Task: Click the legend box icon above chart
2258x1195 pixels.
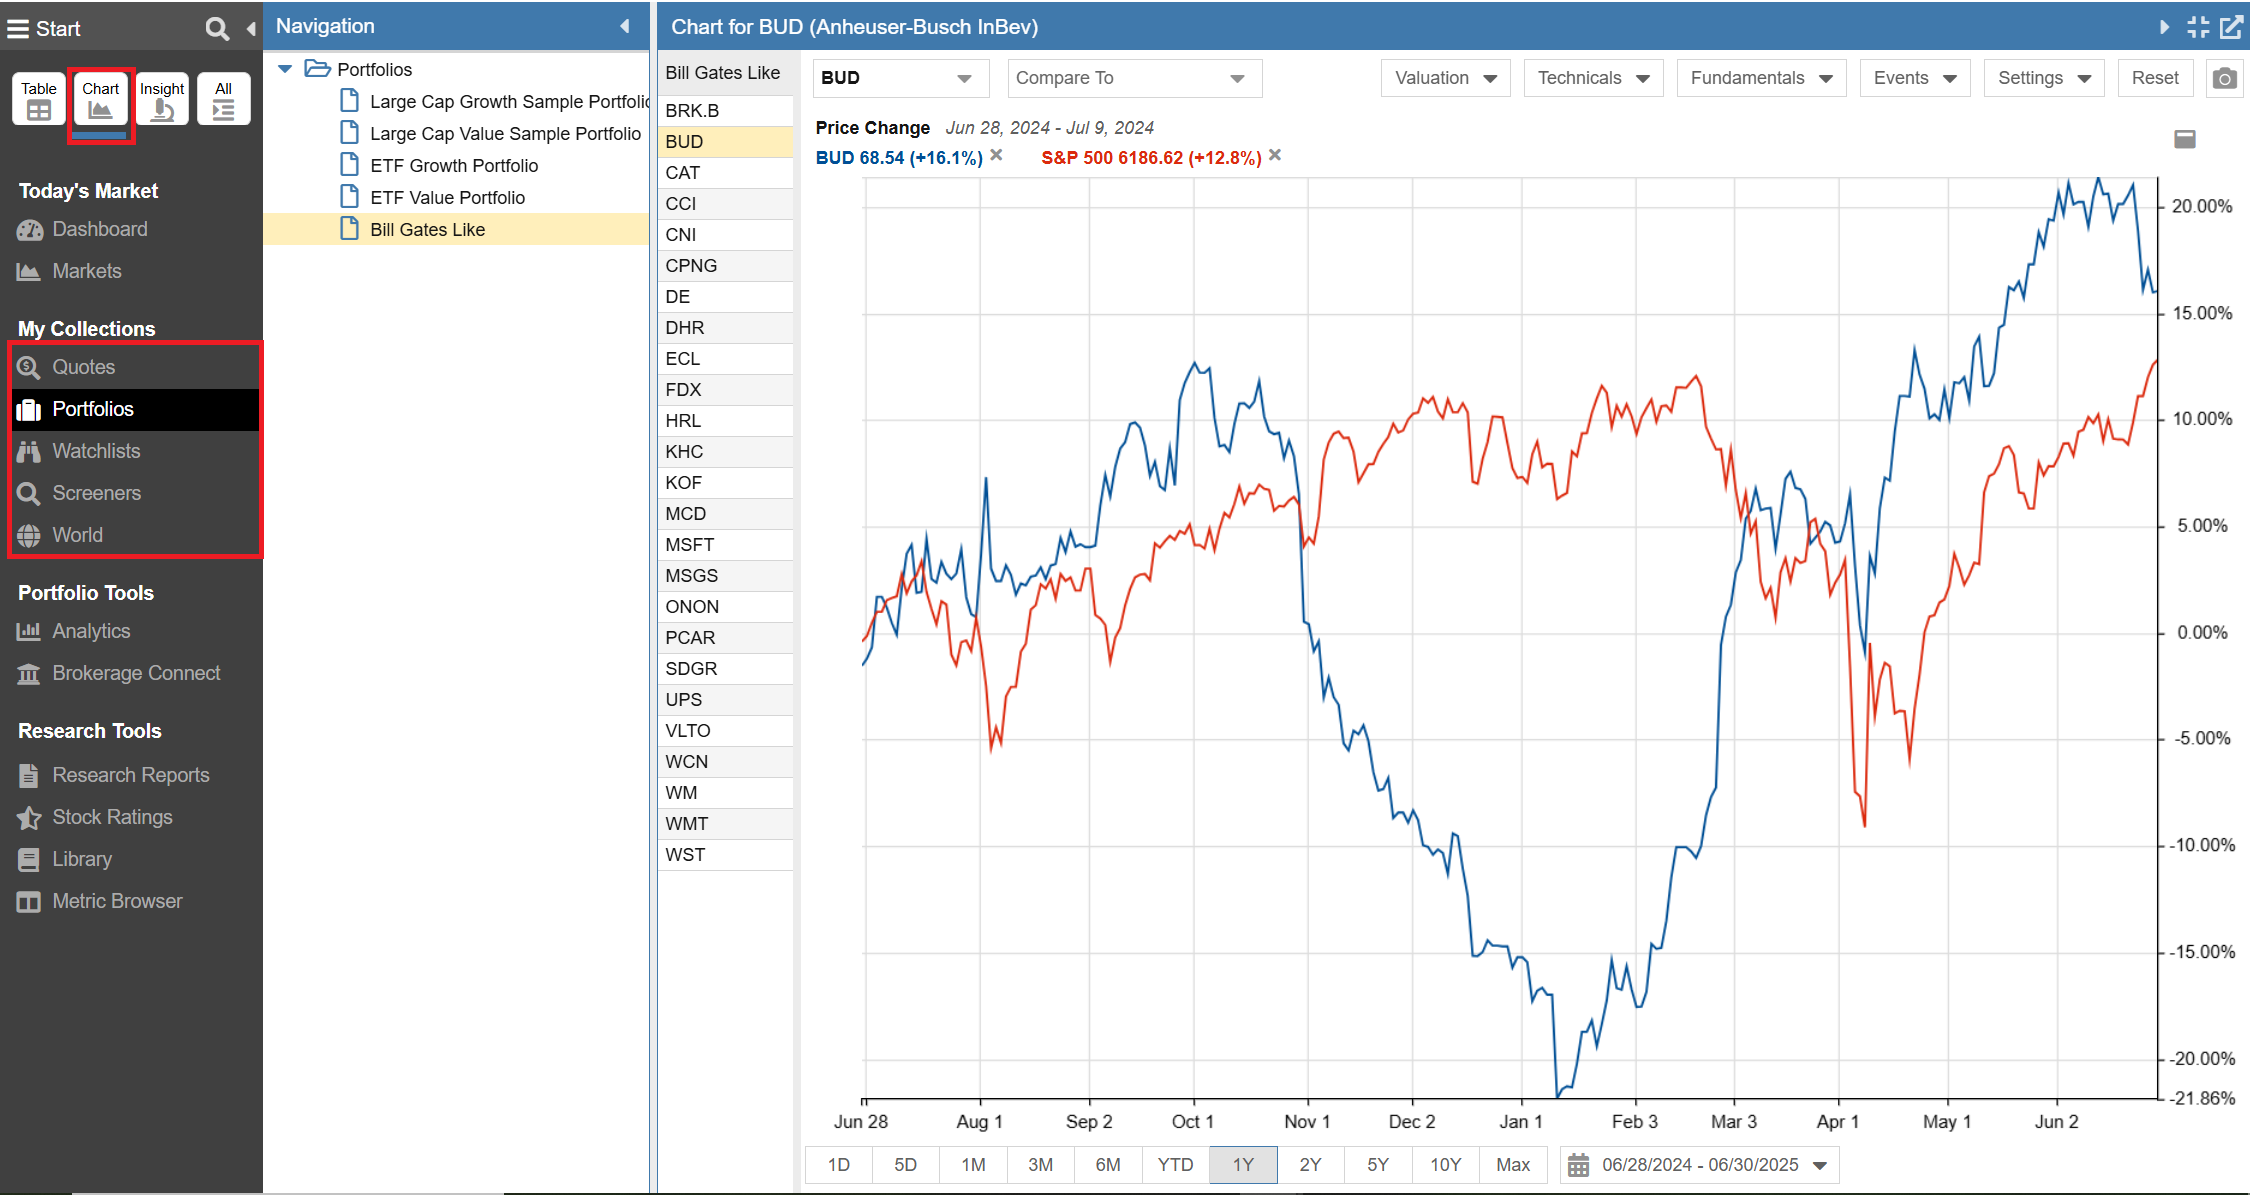Action: [2185, 139]
